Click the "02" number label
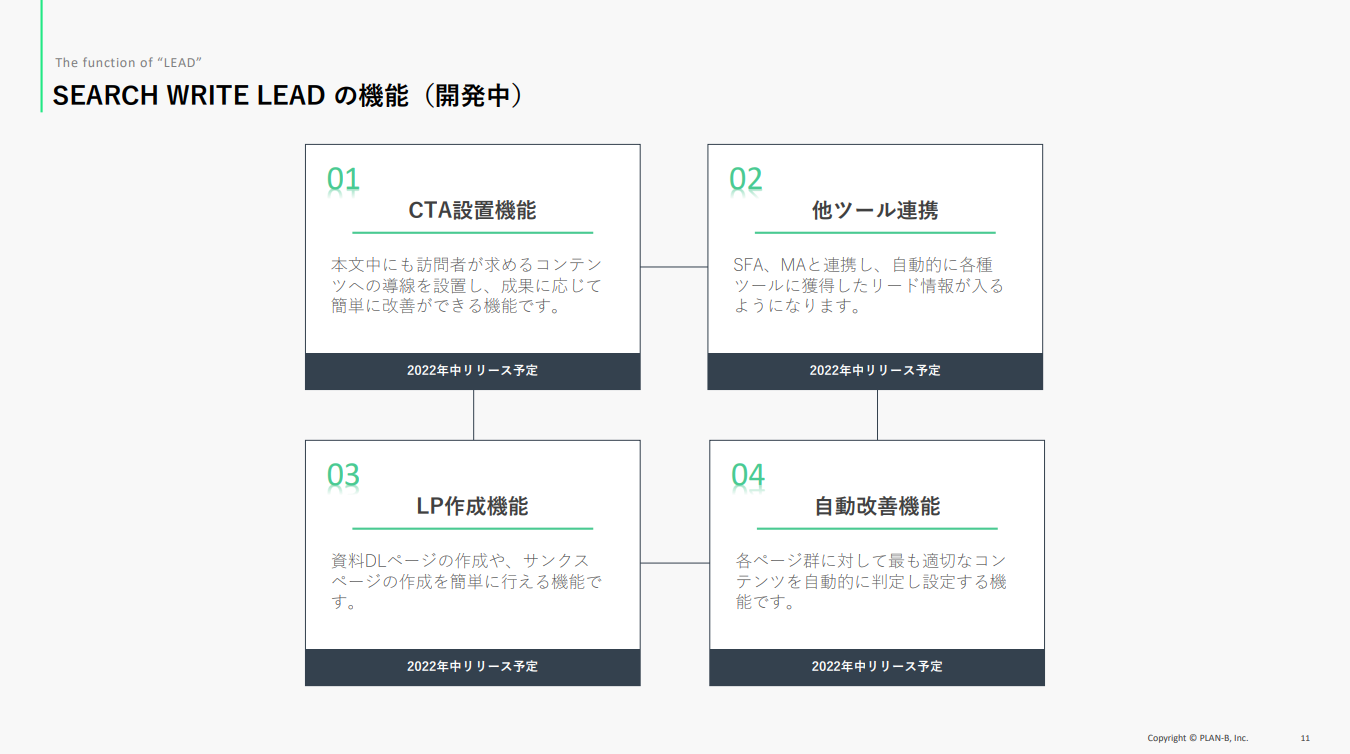The width and height of the screenshot is (1350, 754). pyautogui.click(x=746, y=179)
